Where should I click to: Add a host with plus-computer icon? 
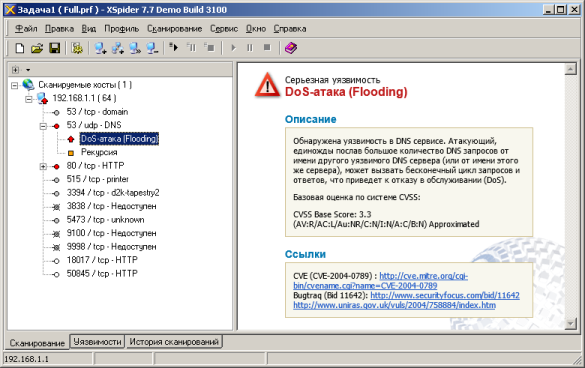click(x=100, y=48)
